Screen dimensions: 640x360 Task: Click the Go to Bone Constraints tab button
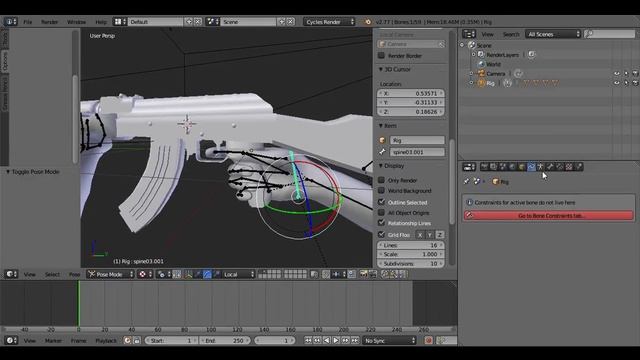tap(549, 216)
